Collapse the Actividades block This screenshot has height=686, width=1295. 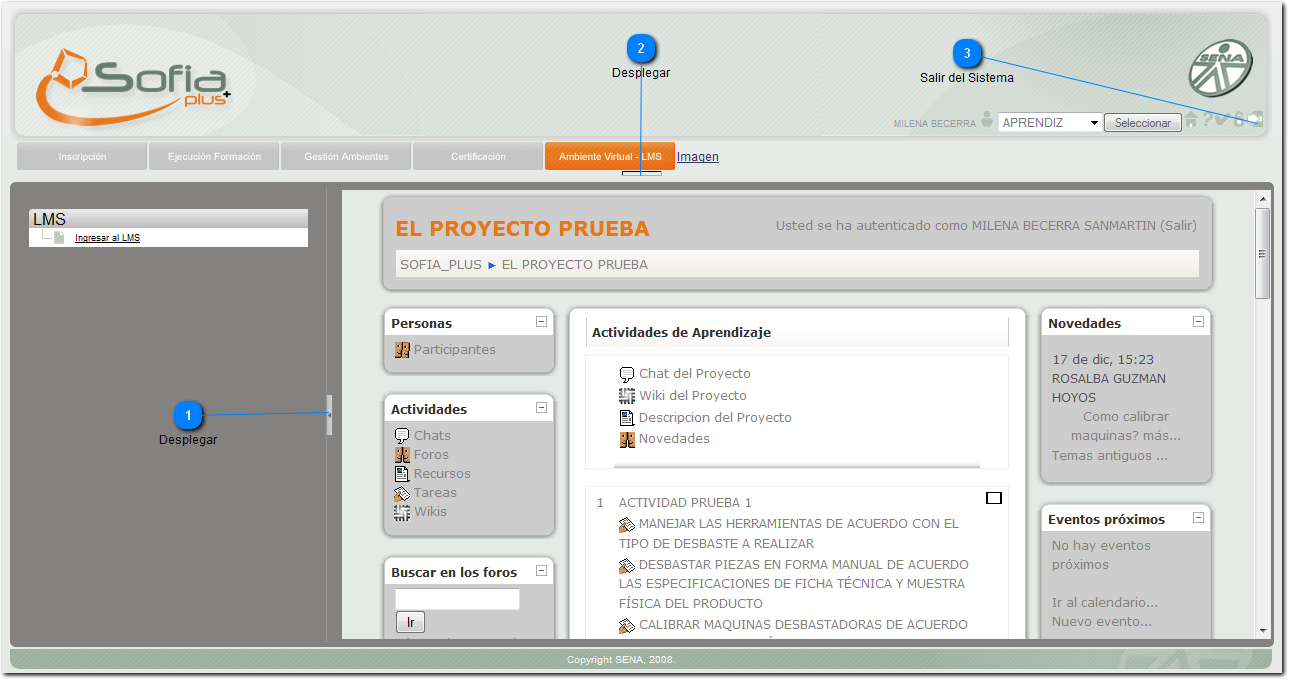pos(541,408)
